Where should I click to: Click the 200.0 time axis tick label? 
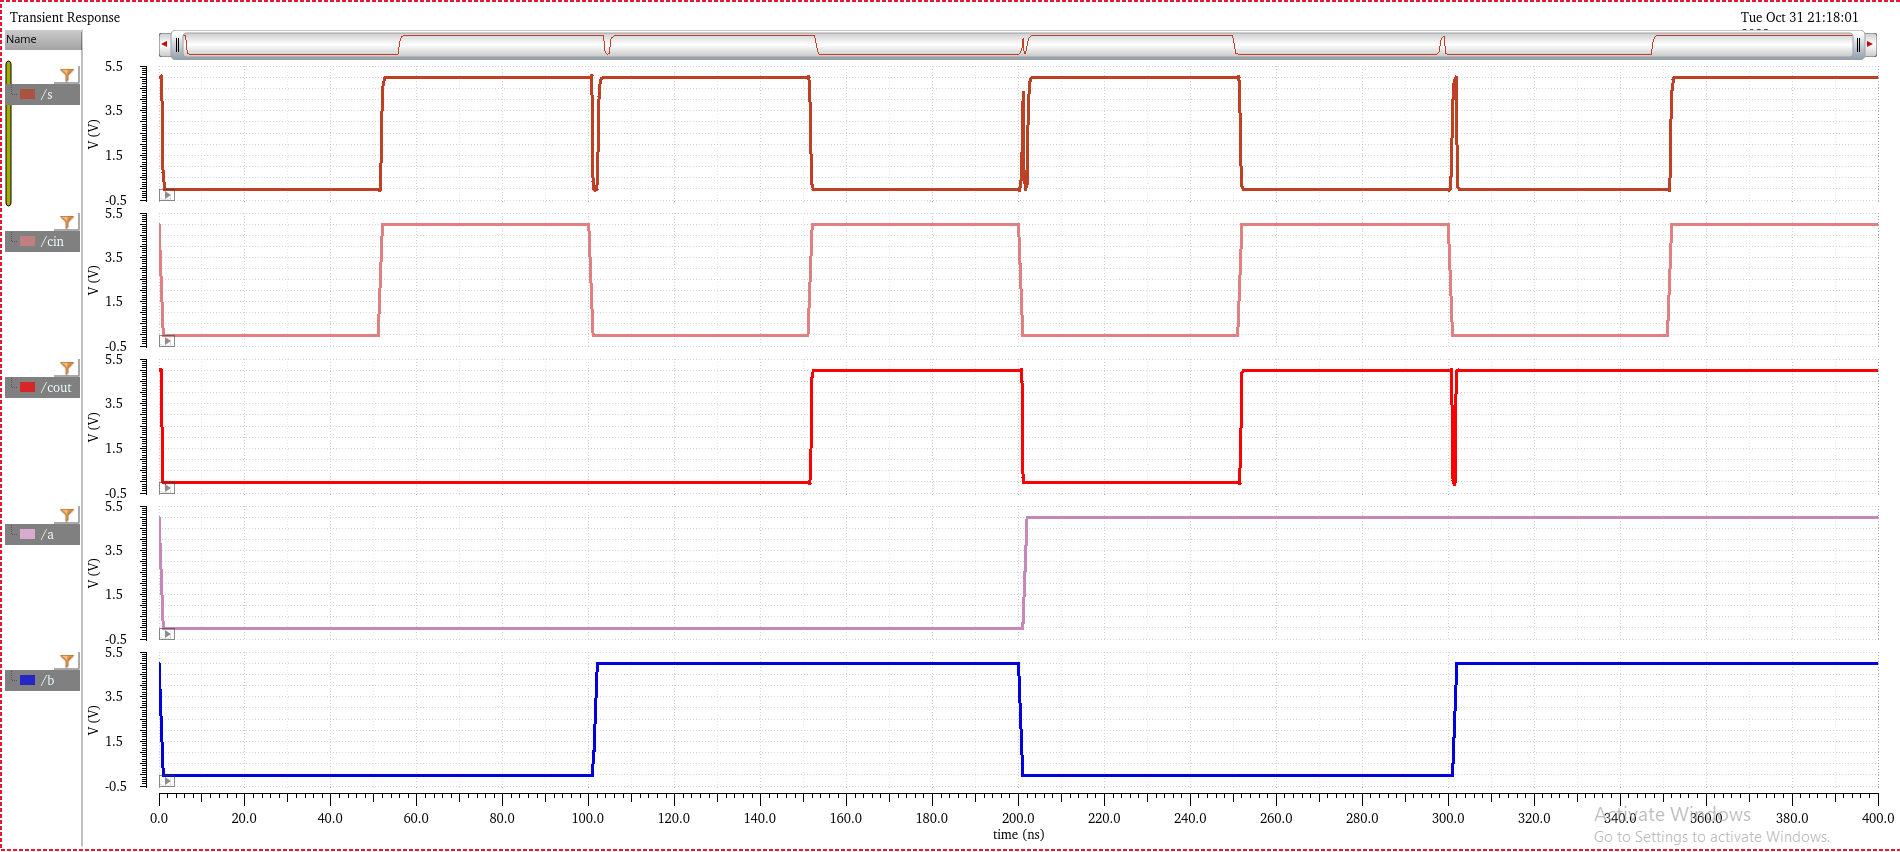(1018, 818)
